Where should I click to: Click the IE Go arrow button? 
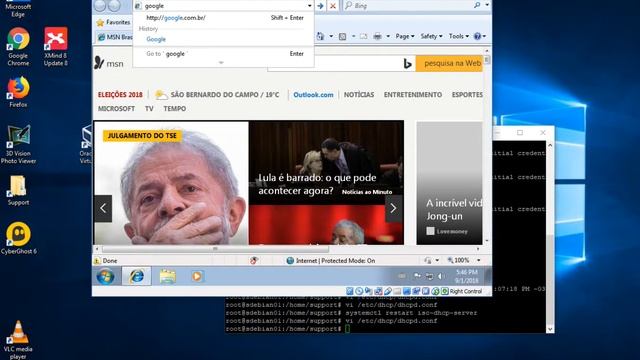click(320, 6)
